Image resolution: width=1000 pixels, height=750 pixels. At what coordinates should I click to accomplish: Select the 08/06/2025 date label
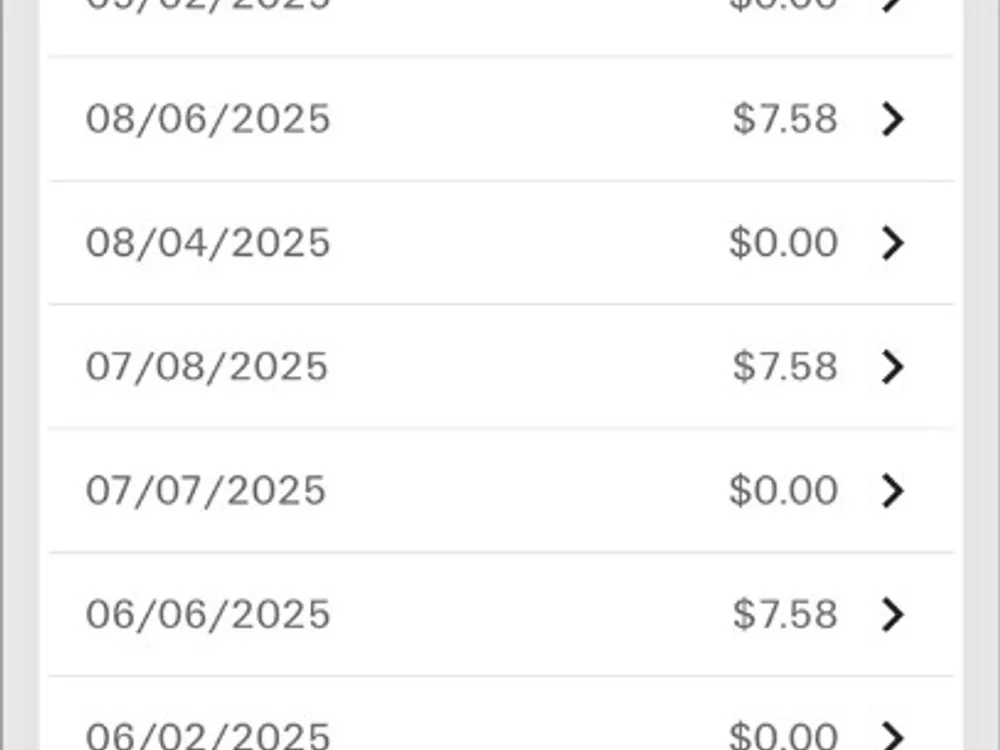click(208, 119)
